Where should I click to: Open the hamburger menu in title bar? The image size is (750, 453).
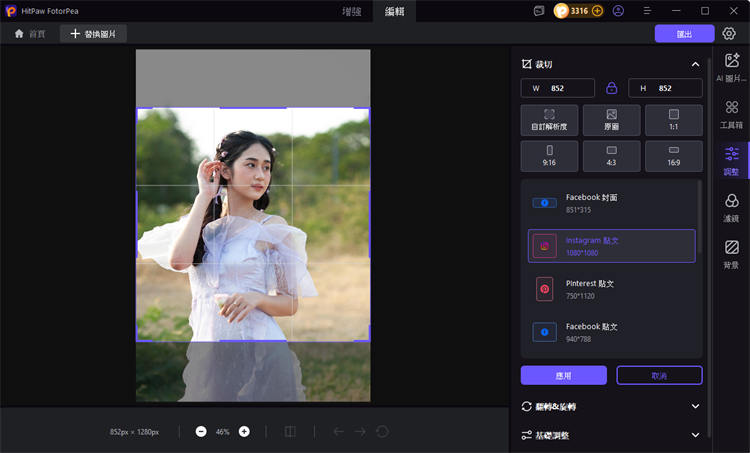click(x=647, y=11)
